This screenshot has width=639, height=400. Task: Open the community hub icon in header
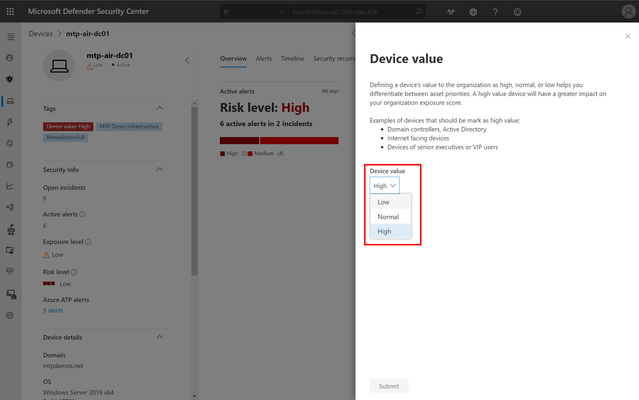(451, 12)
